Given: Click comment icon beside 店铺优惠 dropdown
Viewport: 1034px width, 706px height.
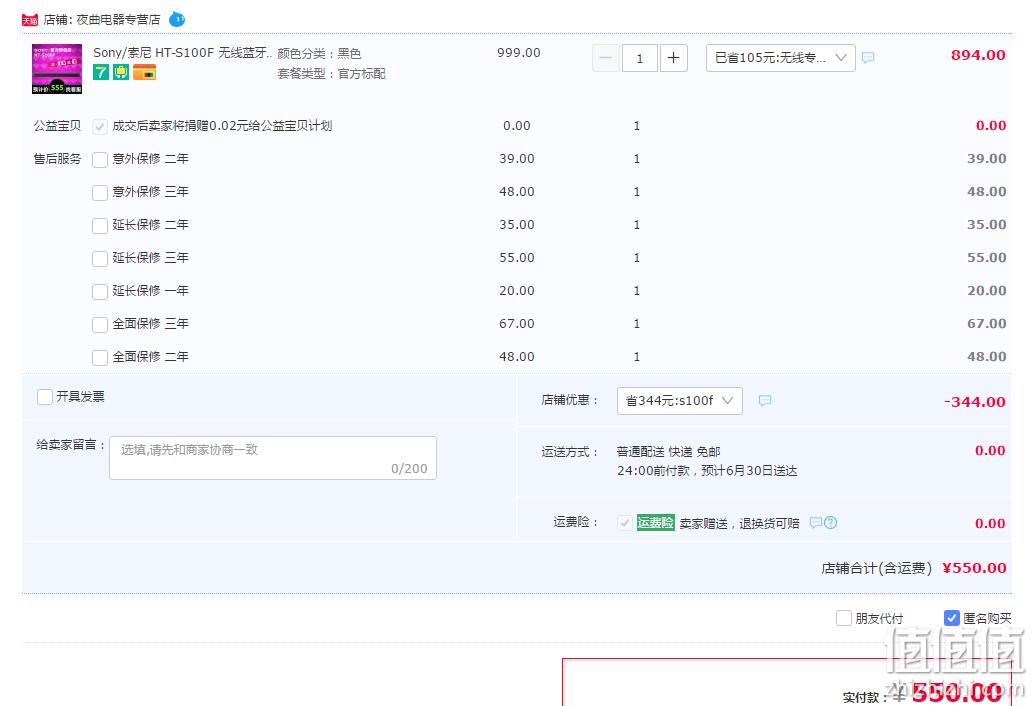Looking at the screenshot, I should pyautogui.click(x=765, y=401).
